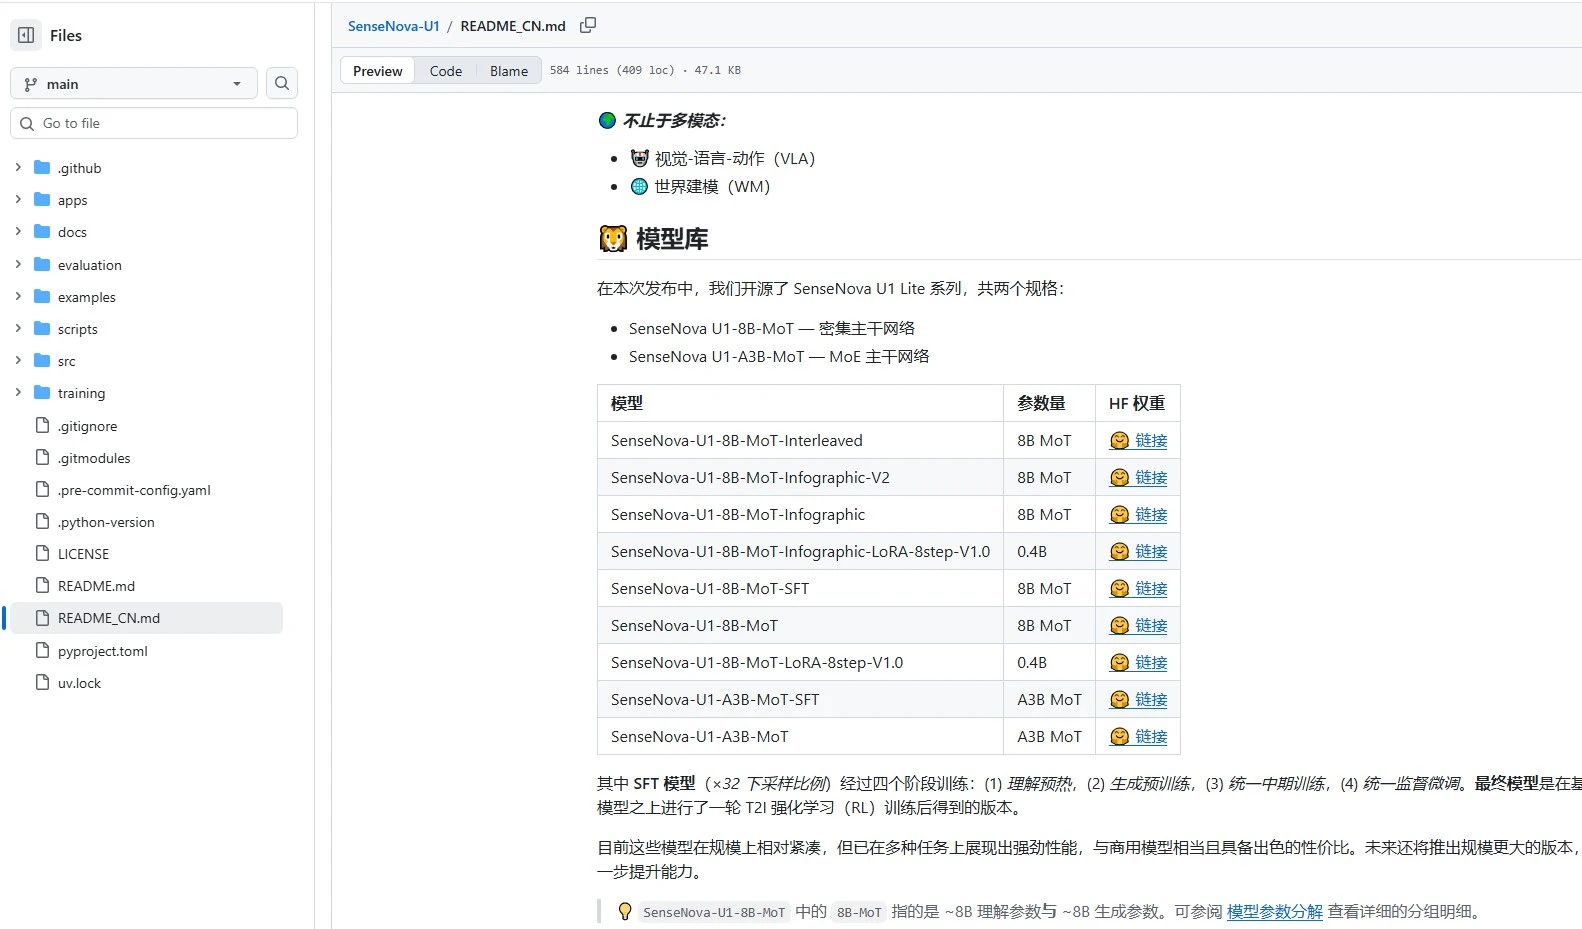Switch to the Code tab

point(446,71)
